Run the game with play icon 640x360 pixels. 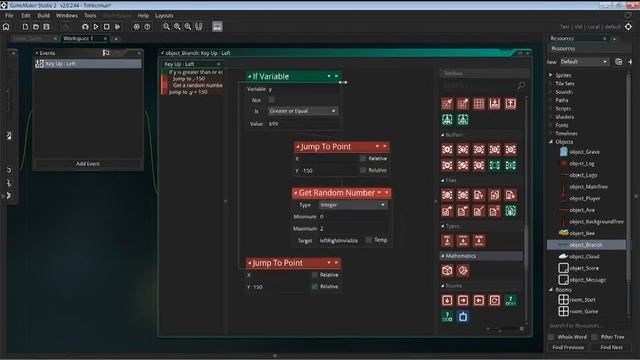click(x=96, y=27)
